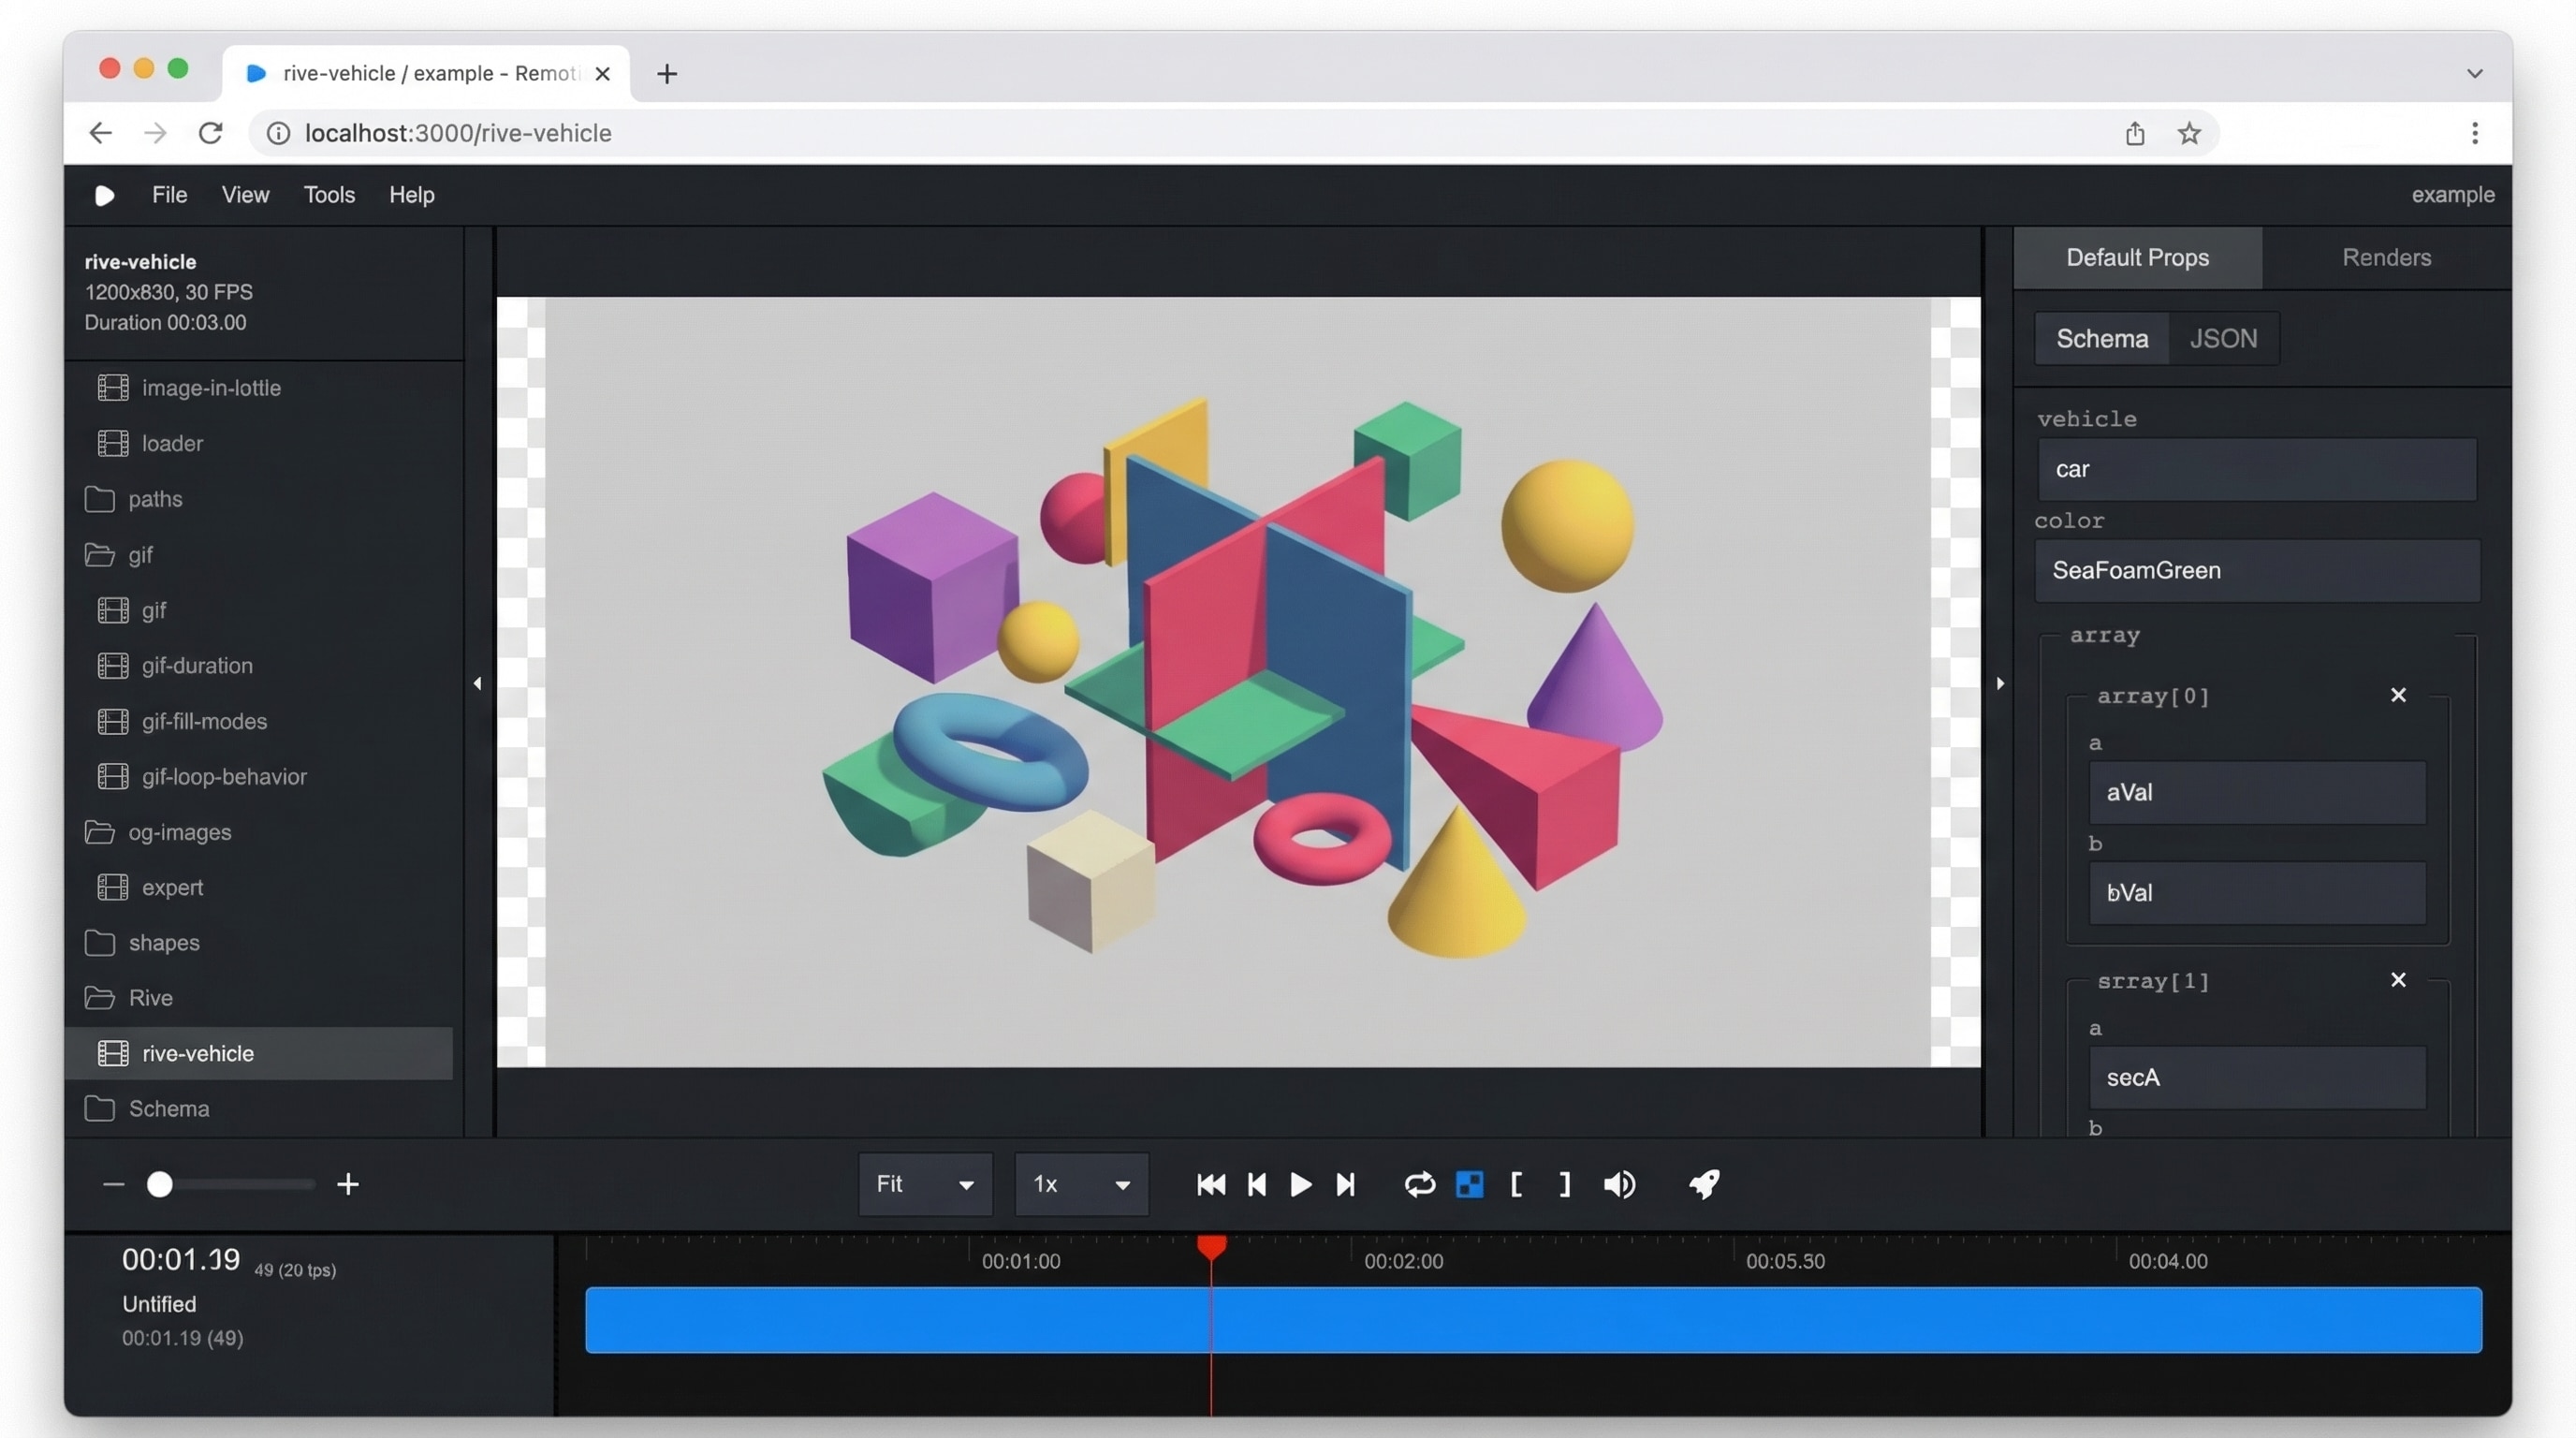
Task: Collapse the Rive folder
Action: (x=150, y=998)
